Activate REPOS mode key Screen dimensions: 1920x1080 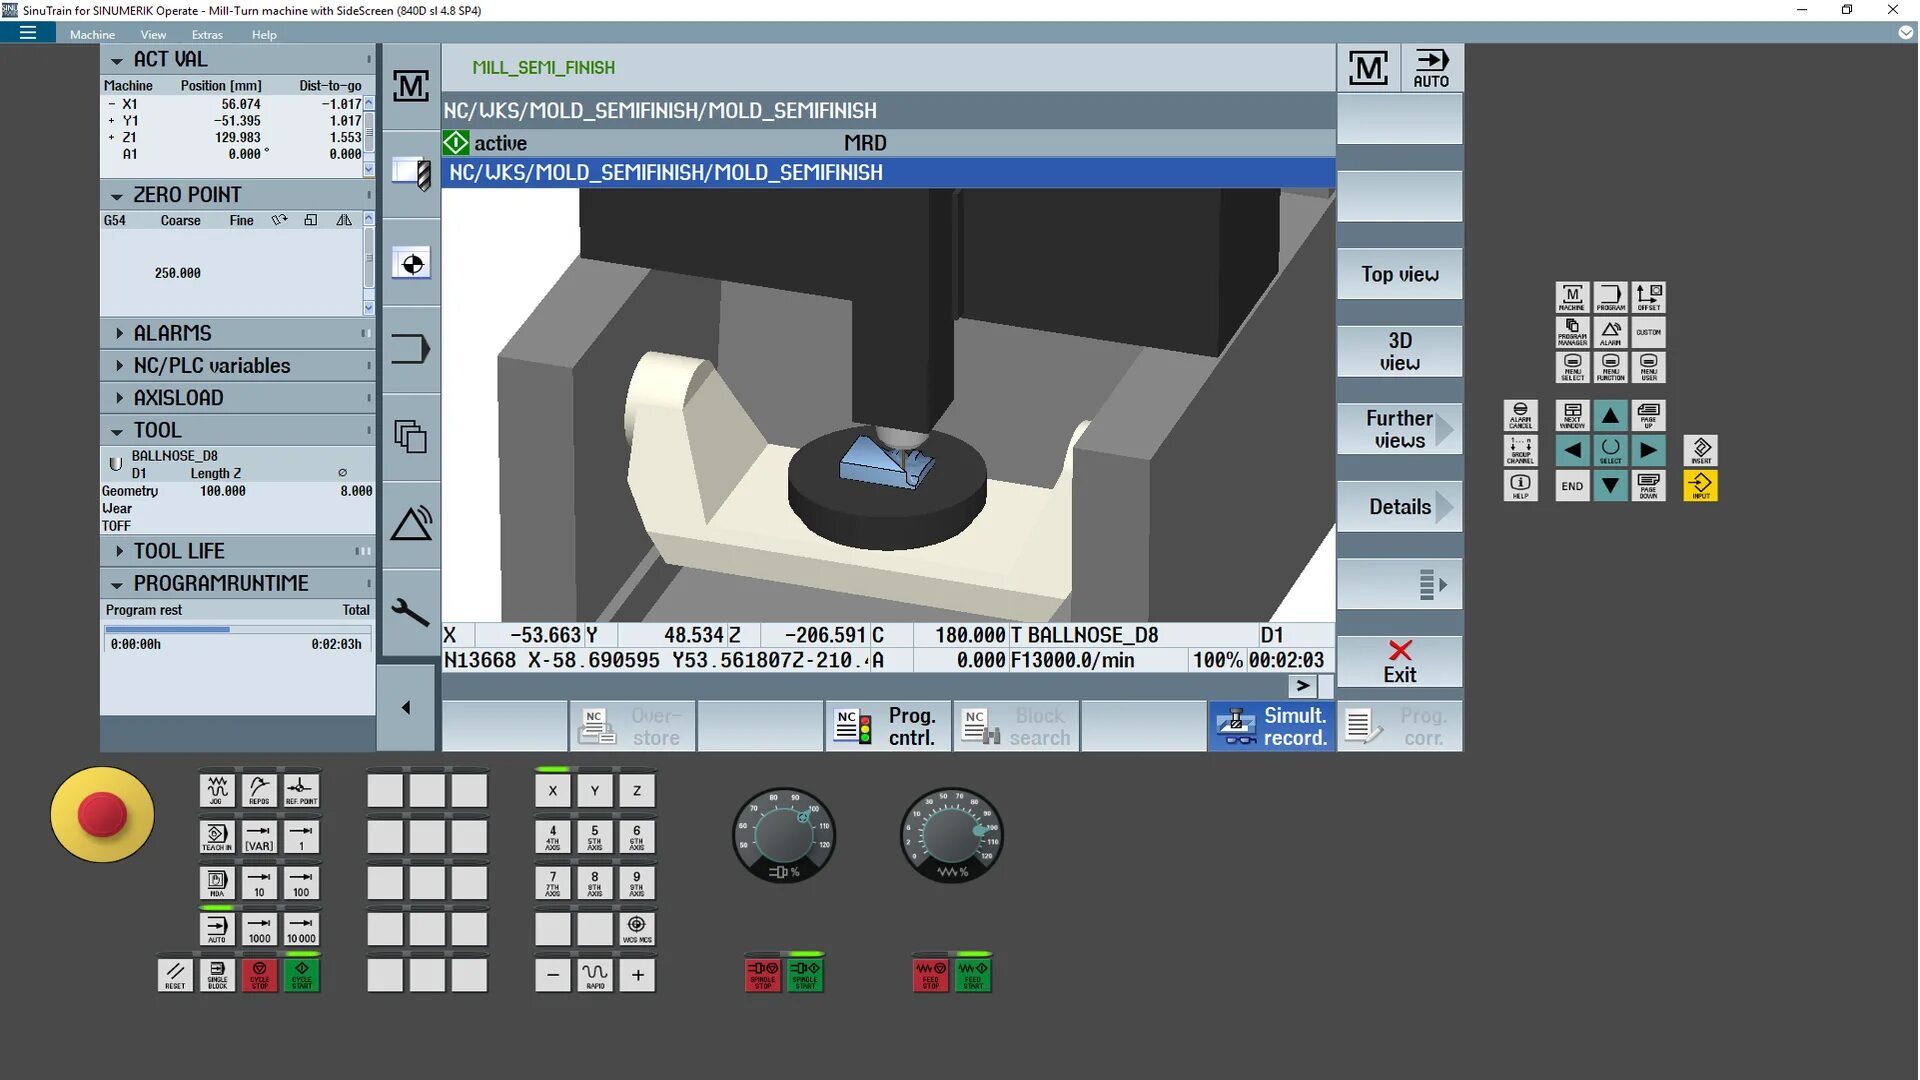point(259,790)
